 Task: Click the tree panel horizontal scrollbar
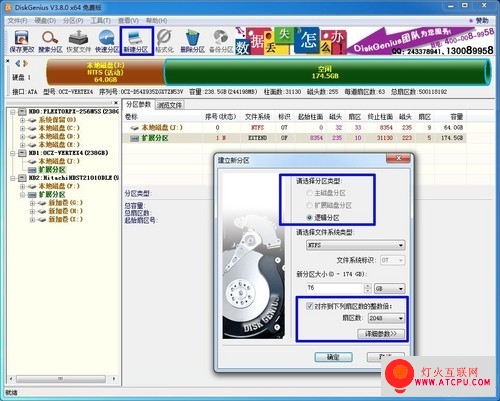point(61,379)
